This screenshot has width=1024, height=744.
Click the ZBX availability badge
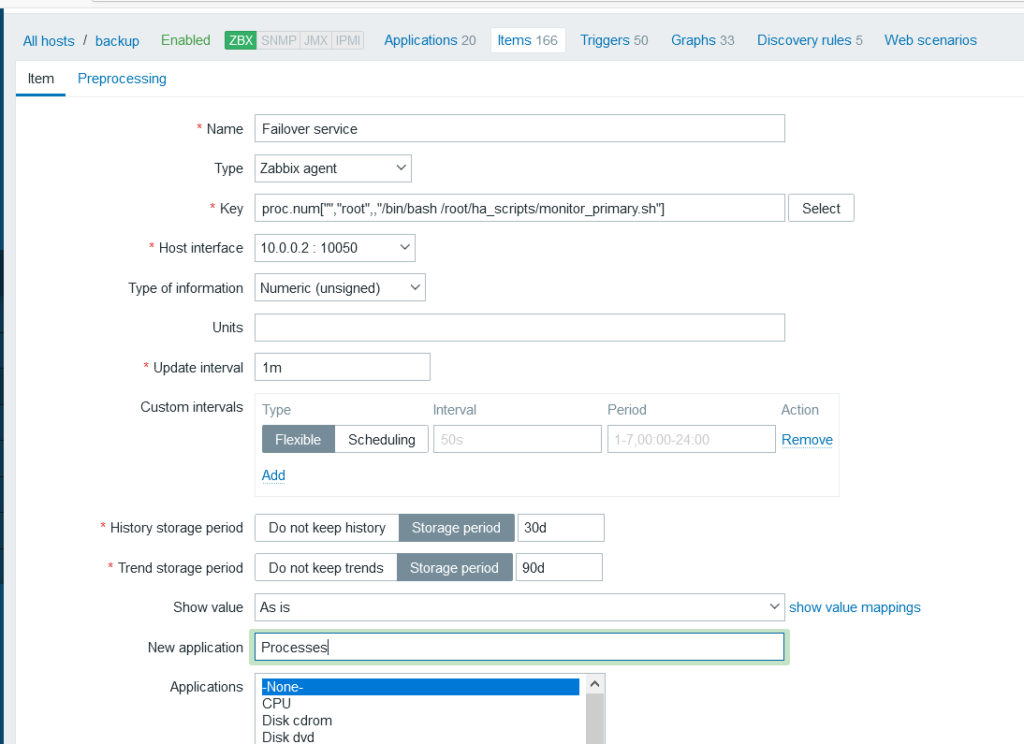tap(241, 41)
